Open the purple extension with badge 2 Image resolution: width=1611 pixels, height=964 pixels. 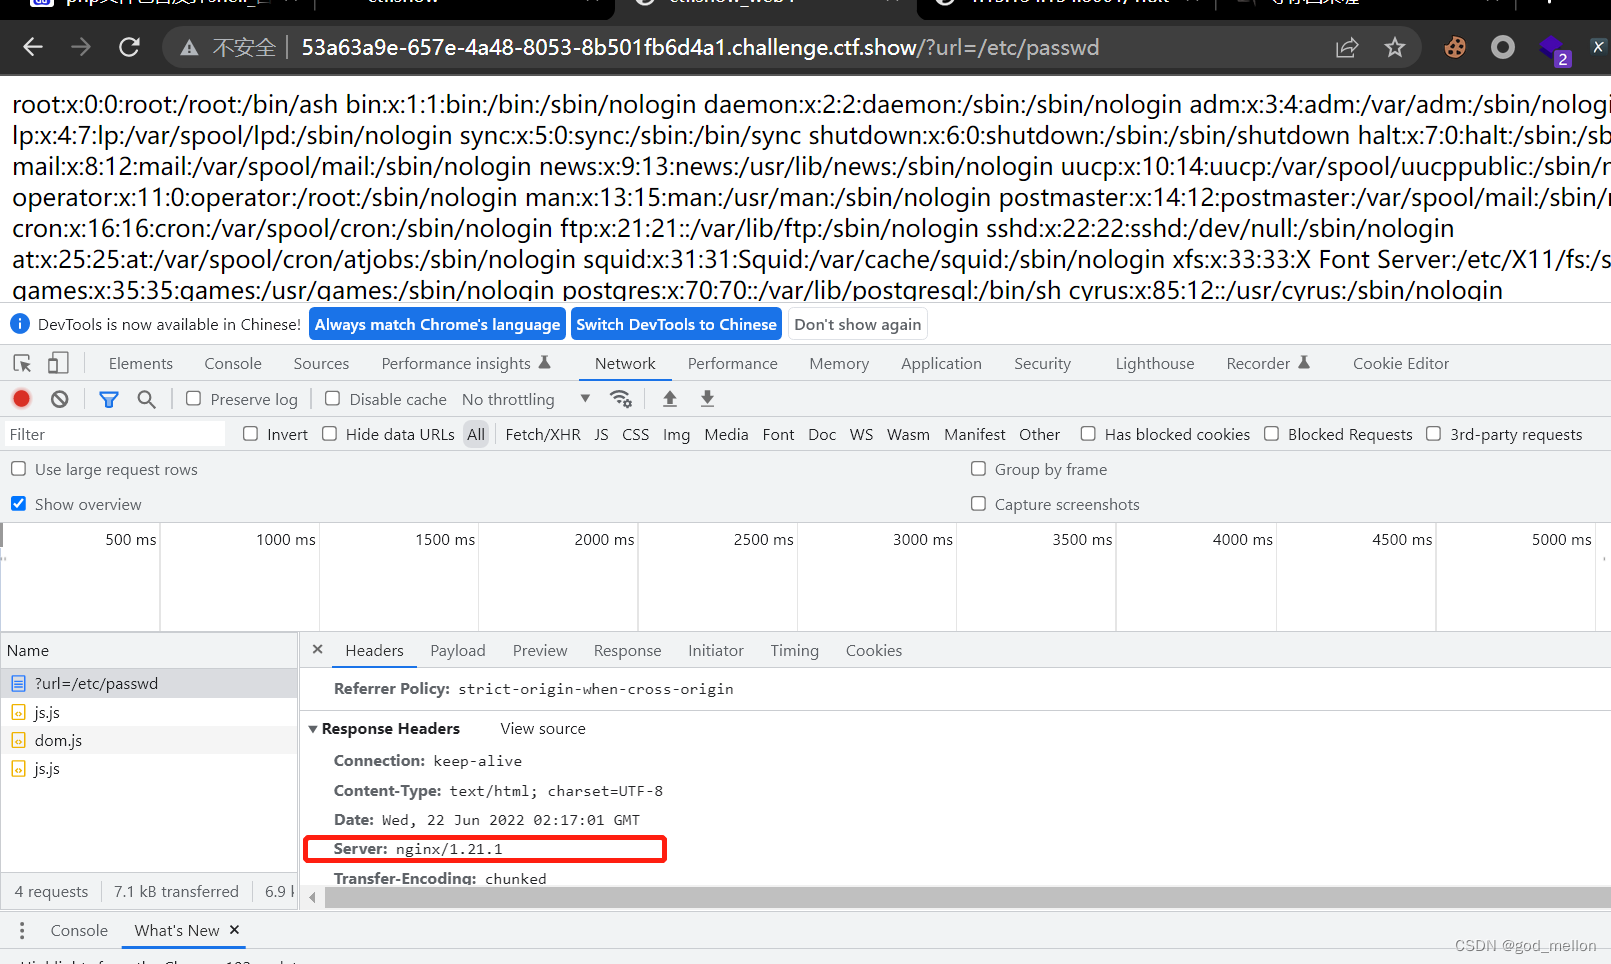[1553, 49]
